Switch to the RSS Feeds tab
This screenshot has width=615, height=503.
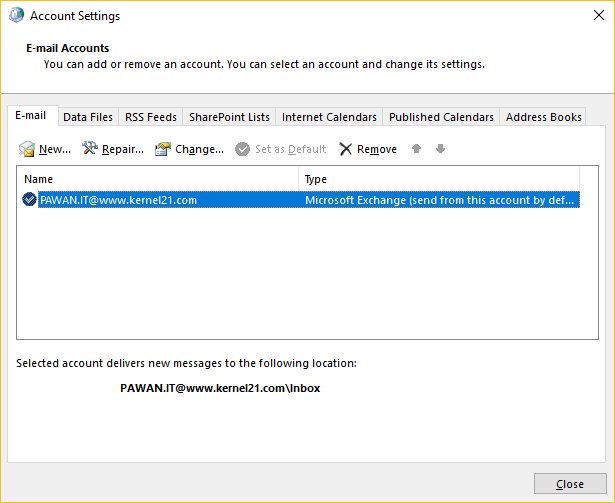(151, 117)
